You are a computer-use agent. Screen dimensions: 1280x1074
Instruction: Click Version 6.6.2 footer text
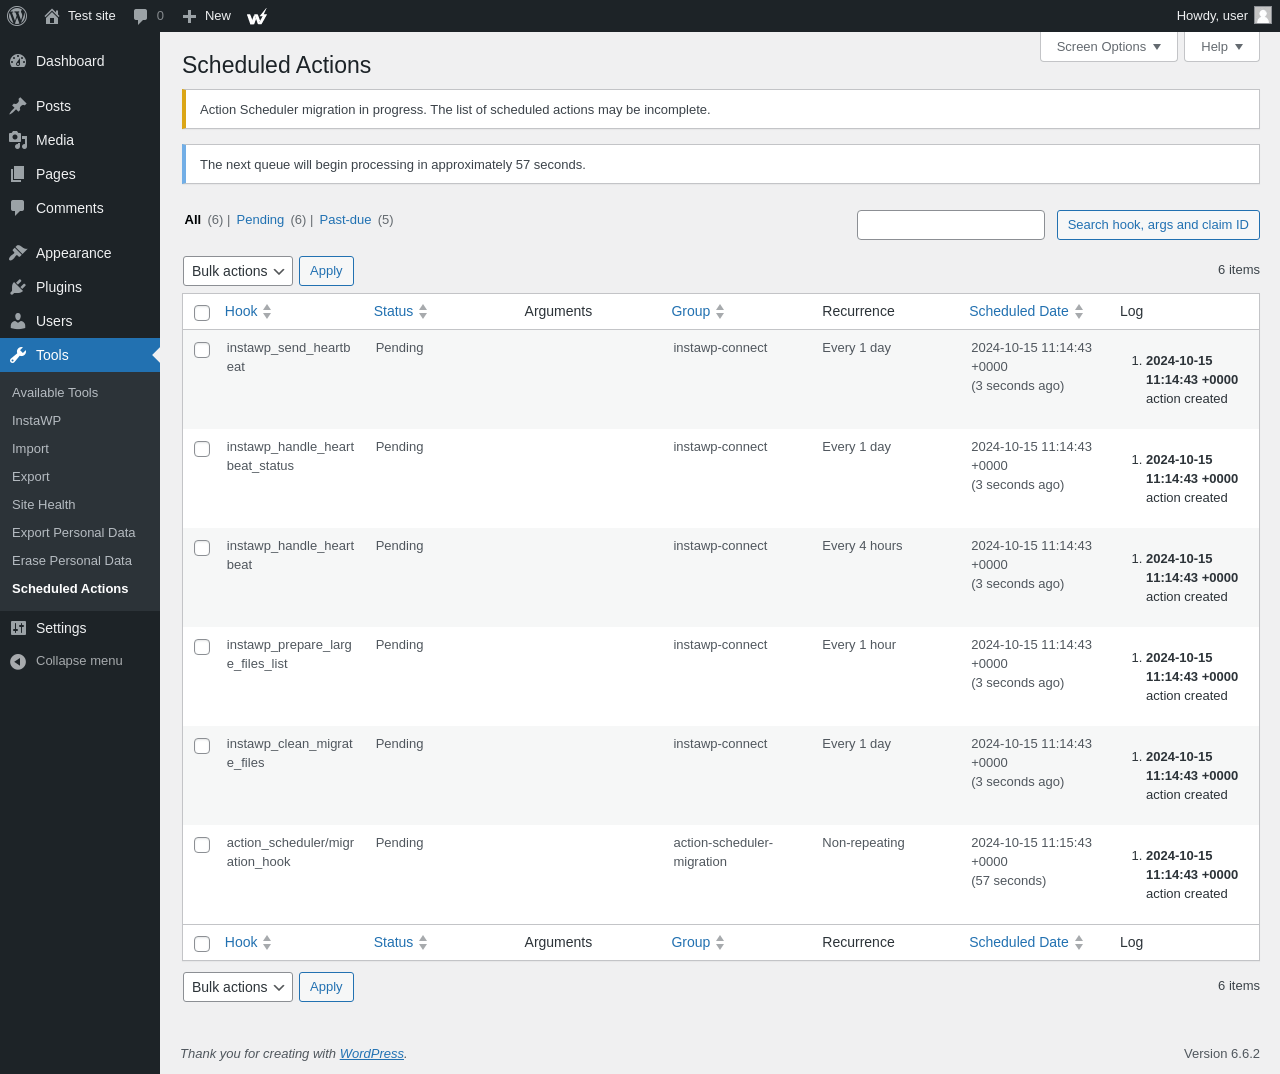[1222, 1054]
